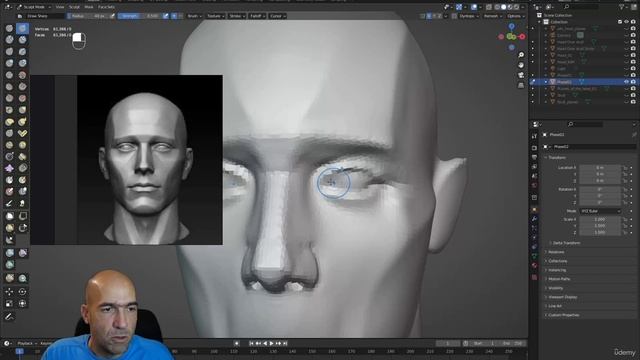The width and height of the screenshot is (640, 360).
Task: Click the viewport zoom magnifier gizmo
Action: click(521, 55)
